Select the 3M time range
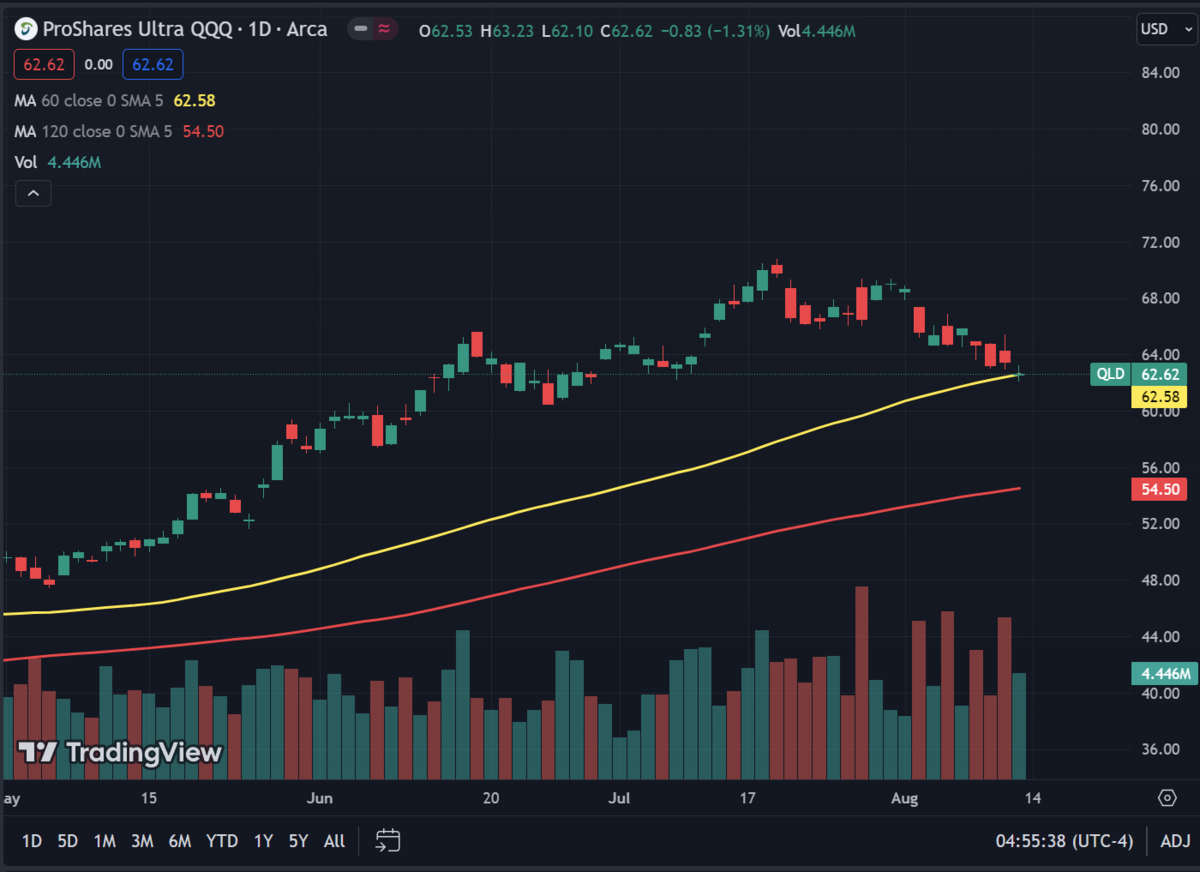The image size is (1200, 872). (142, 841)
